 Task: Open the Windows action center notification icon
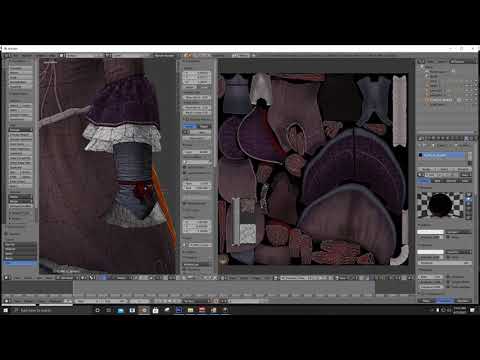[x=473, y=310]
